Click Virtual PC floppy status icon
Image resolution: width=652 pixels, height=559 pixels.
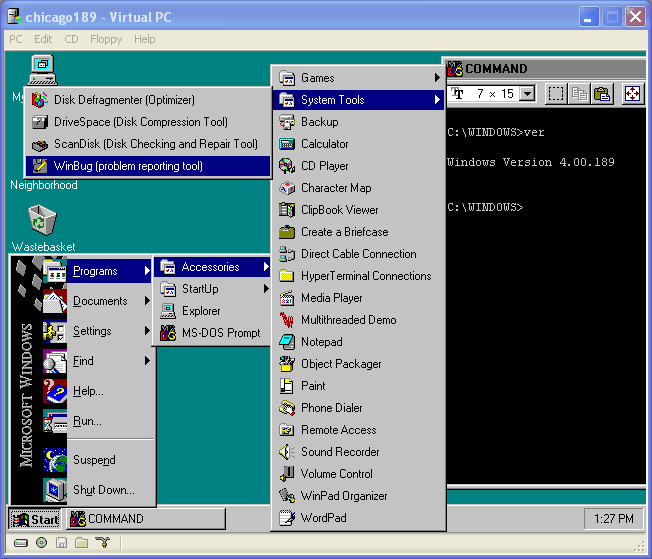tap(62, 543)
